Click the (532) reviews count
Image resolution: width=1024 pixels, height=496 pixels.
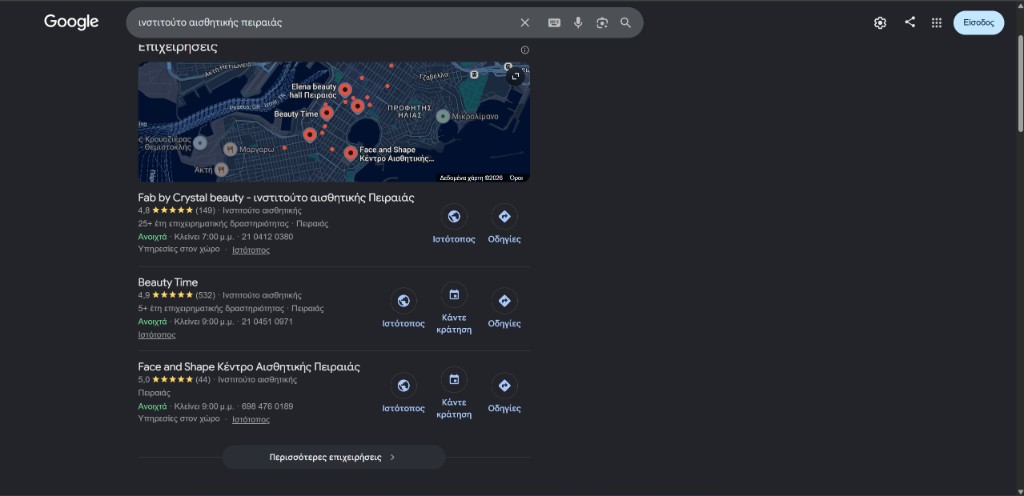[x=205, y=296]
